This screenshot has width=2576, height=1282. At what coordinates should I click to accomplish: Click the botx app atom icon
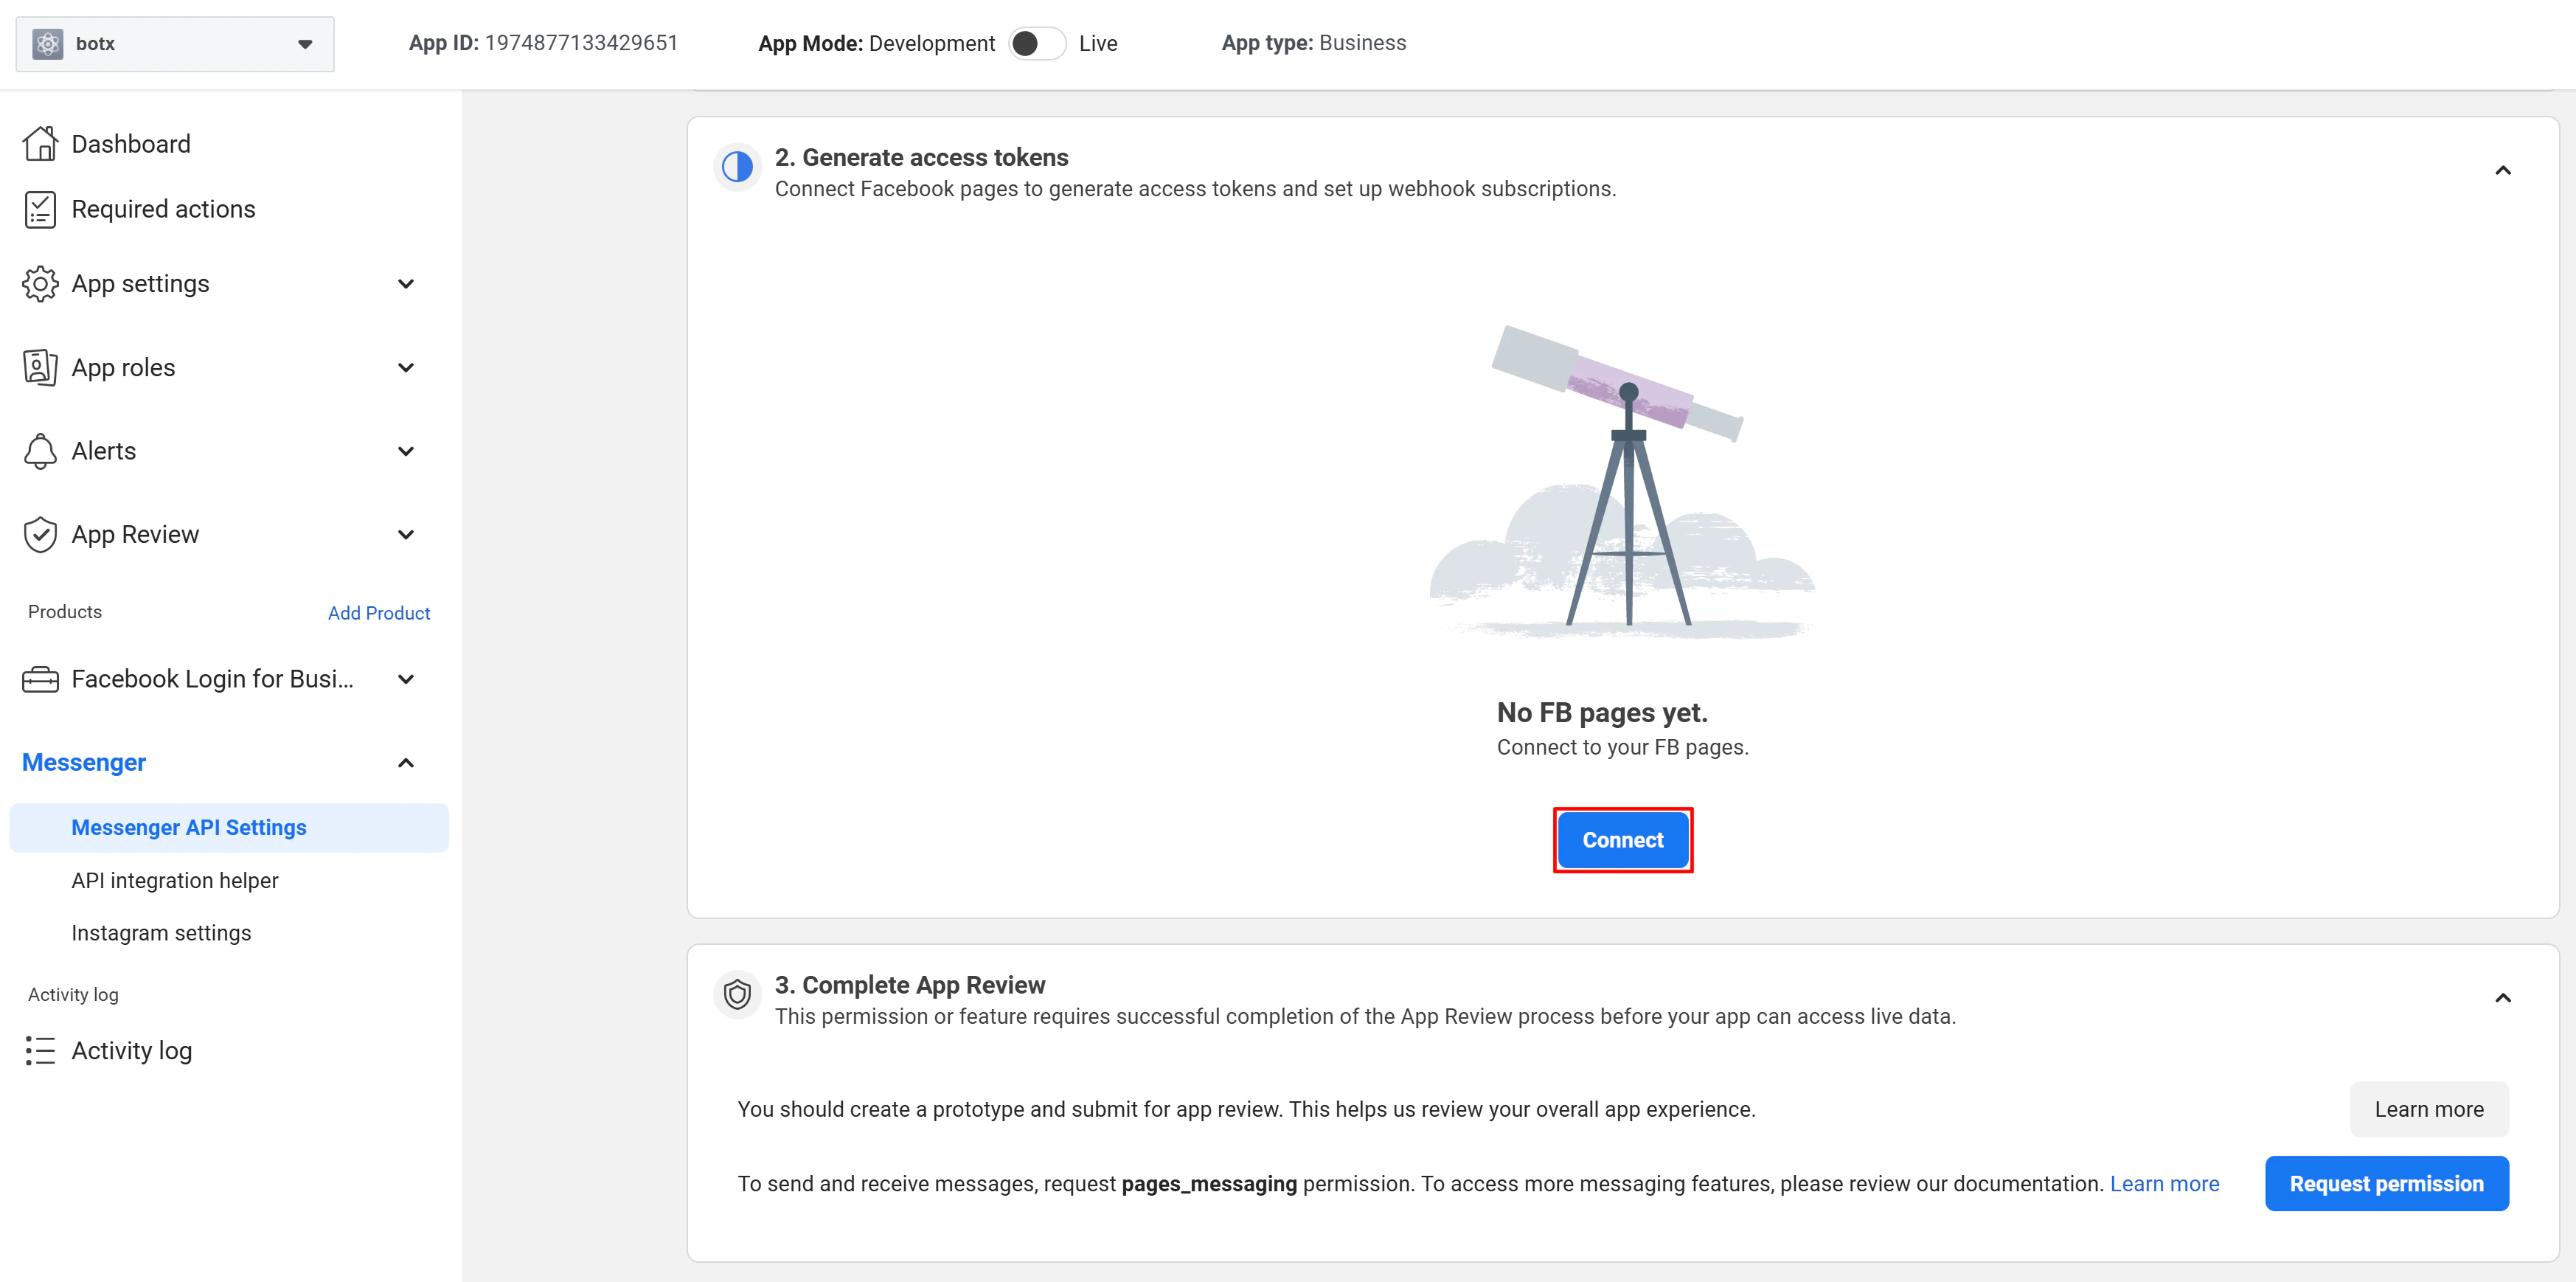[x=47, y=44]
